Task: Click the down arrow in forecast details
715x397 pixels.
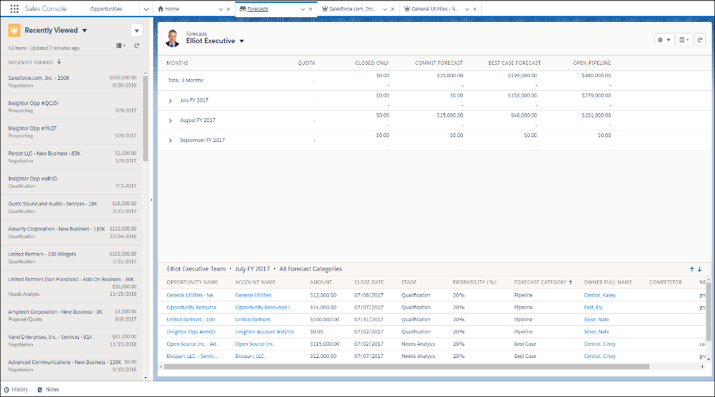Action: pyautogui.click(x=699, y=269)
